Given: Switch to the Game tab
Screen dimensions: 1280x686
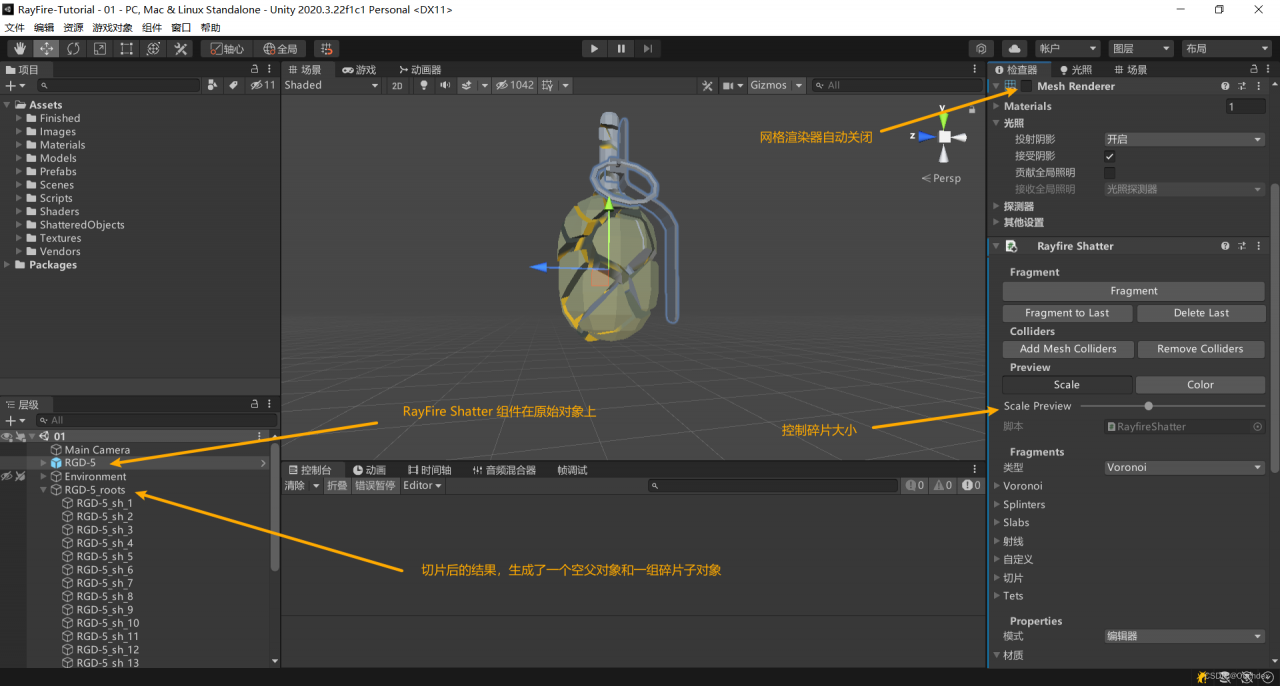Looking at the screenshot, I should [359, 69].
